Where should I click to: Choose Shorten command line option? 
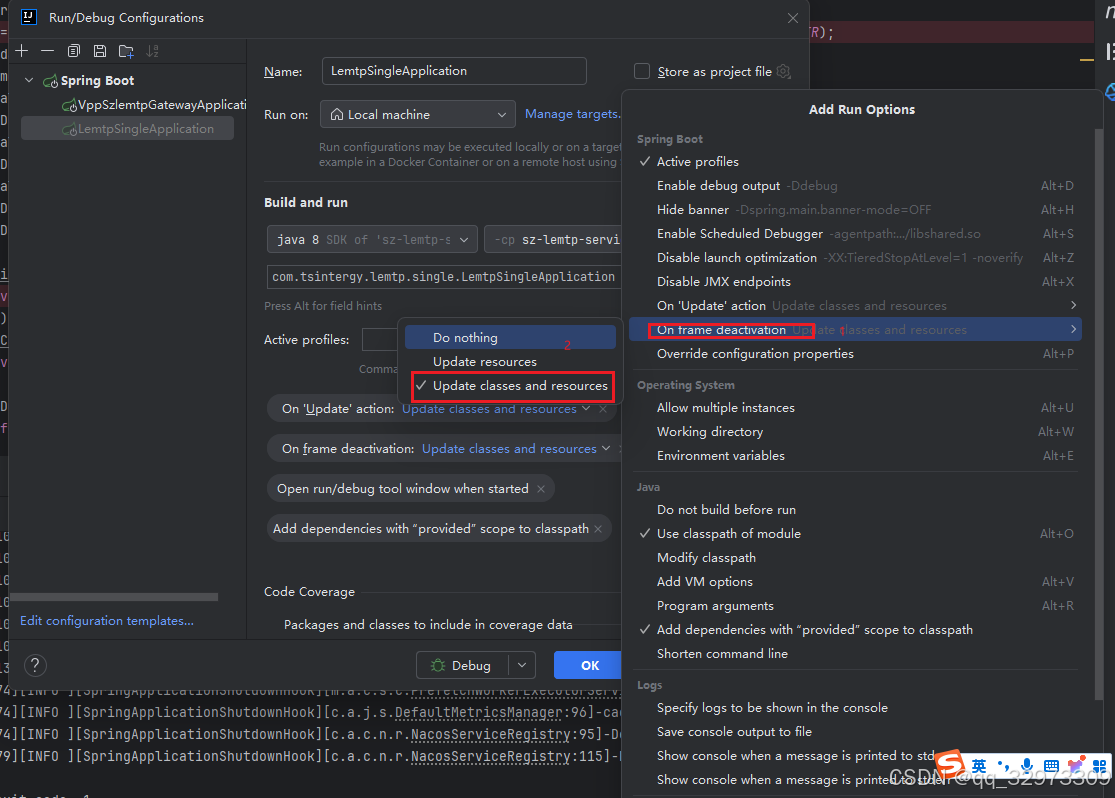855,654
